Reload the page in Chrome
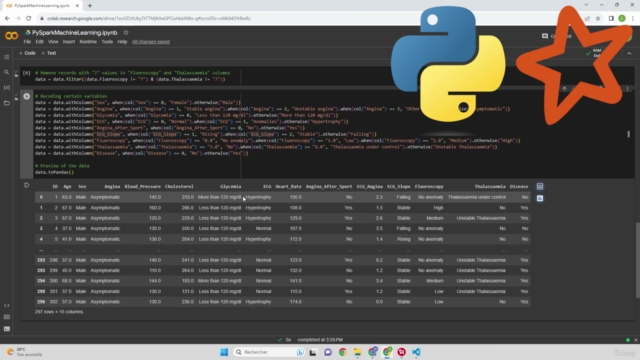Image resolution: width=640 pixels, height=360 pixels. [29, 18]
